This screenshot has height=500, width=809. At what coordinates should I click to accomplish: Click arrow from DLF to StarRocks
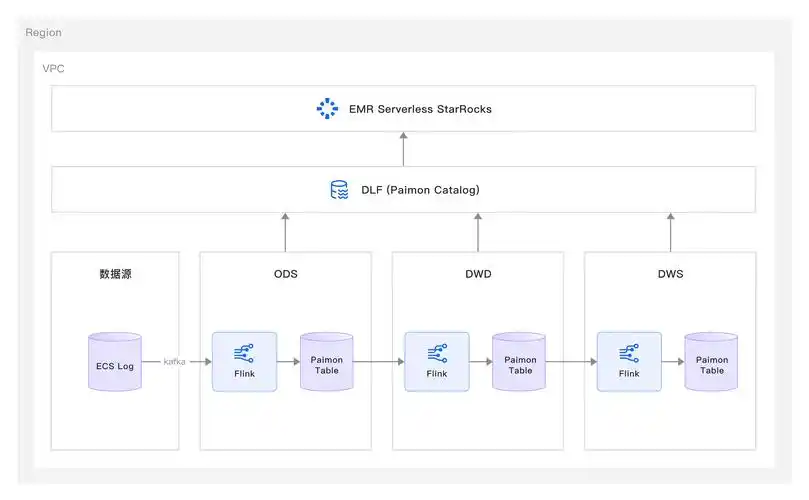pyautogui.click(x=404, y=149)
